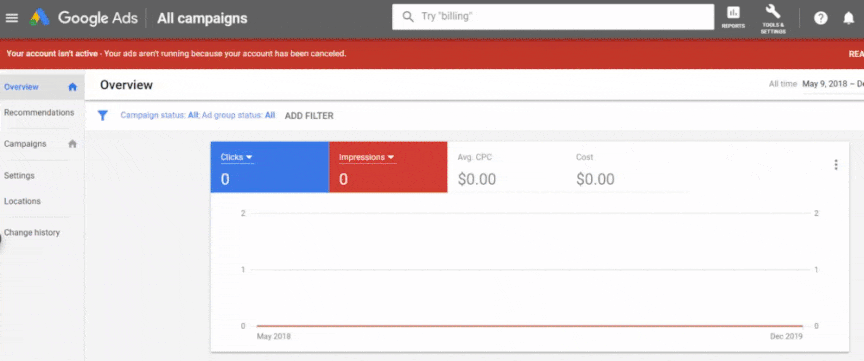Viewport: 864px width, 361px height.
Task: Click the search magnifier icon
Action: pyautogui.click(x=408, y=17)
